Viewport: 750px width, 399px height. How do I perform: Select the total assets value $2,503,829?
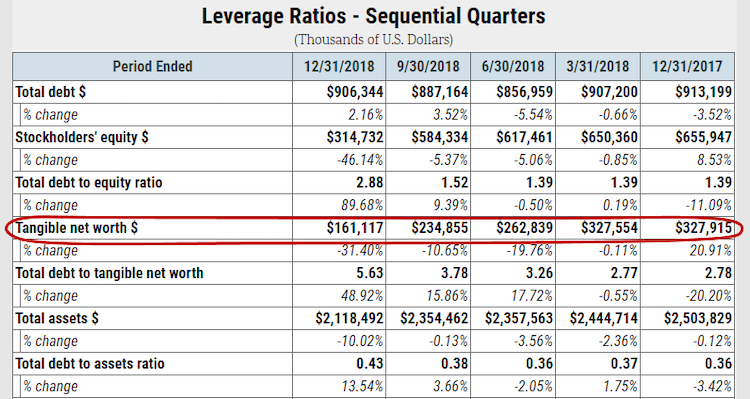point(698,319)
